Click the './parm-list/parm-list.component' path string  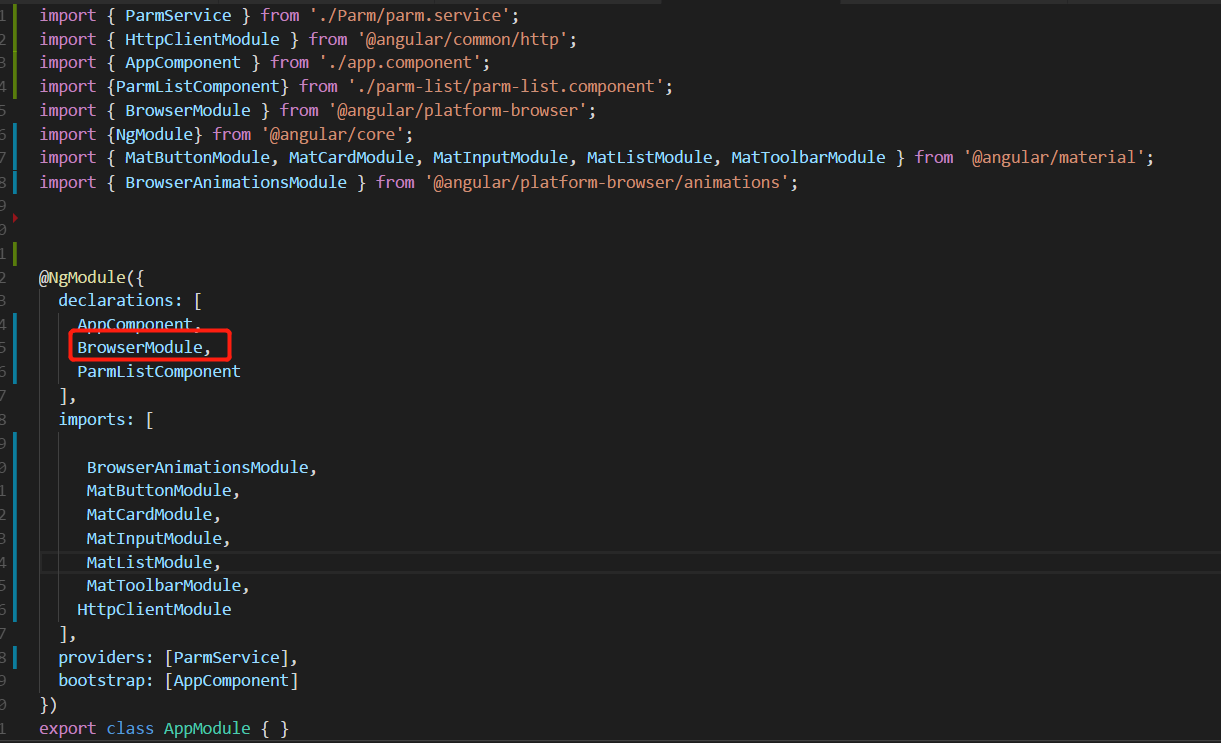point(520,85)
